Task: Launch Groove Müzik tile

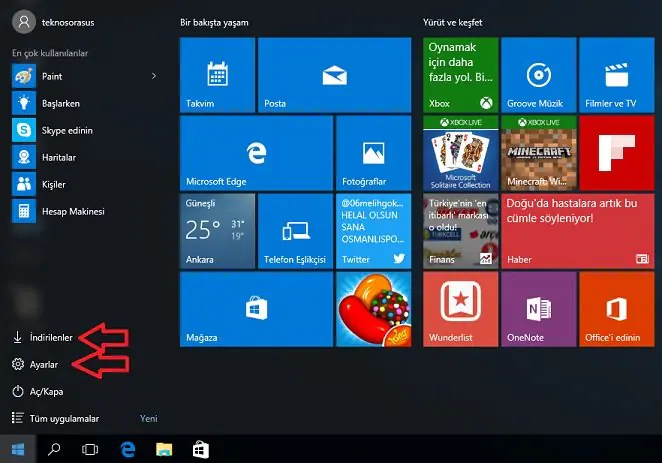Action: tap(539, 74)
